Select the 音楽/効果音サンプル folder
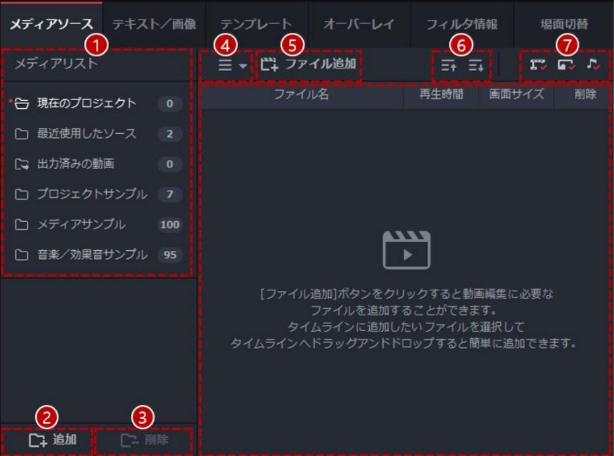This screenshot has height=456, width=614. click(89, 254)
